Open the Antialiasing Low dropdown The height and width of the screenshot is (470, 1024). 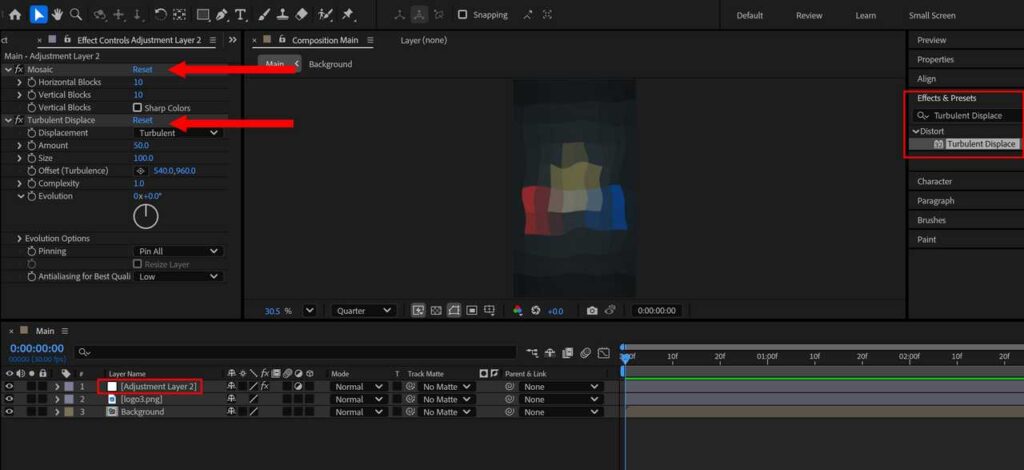(x=178, y=277)
